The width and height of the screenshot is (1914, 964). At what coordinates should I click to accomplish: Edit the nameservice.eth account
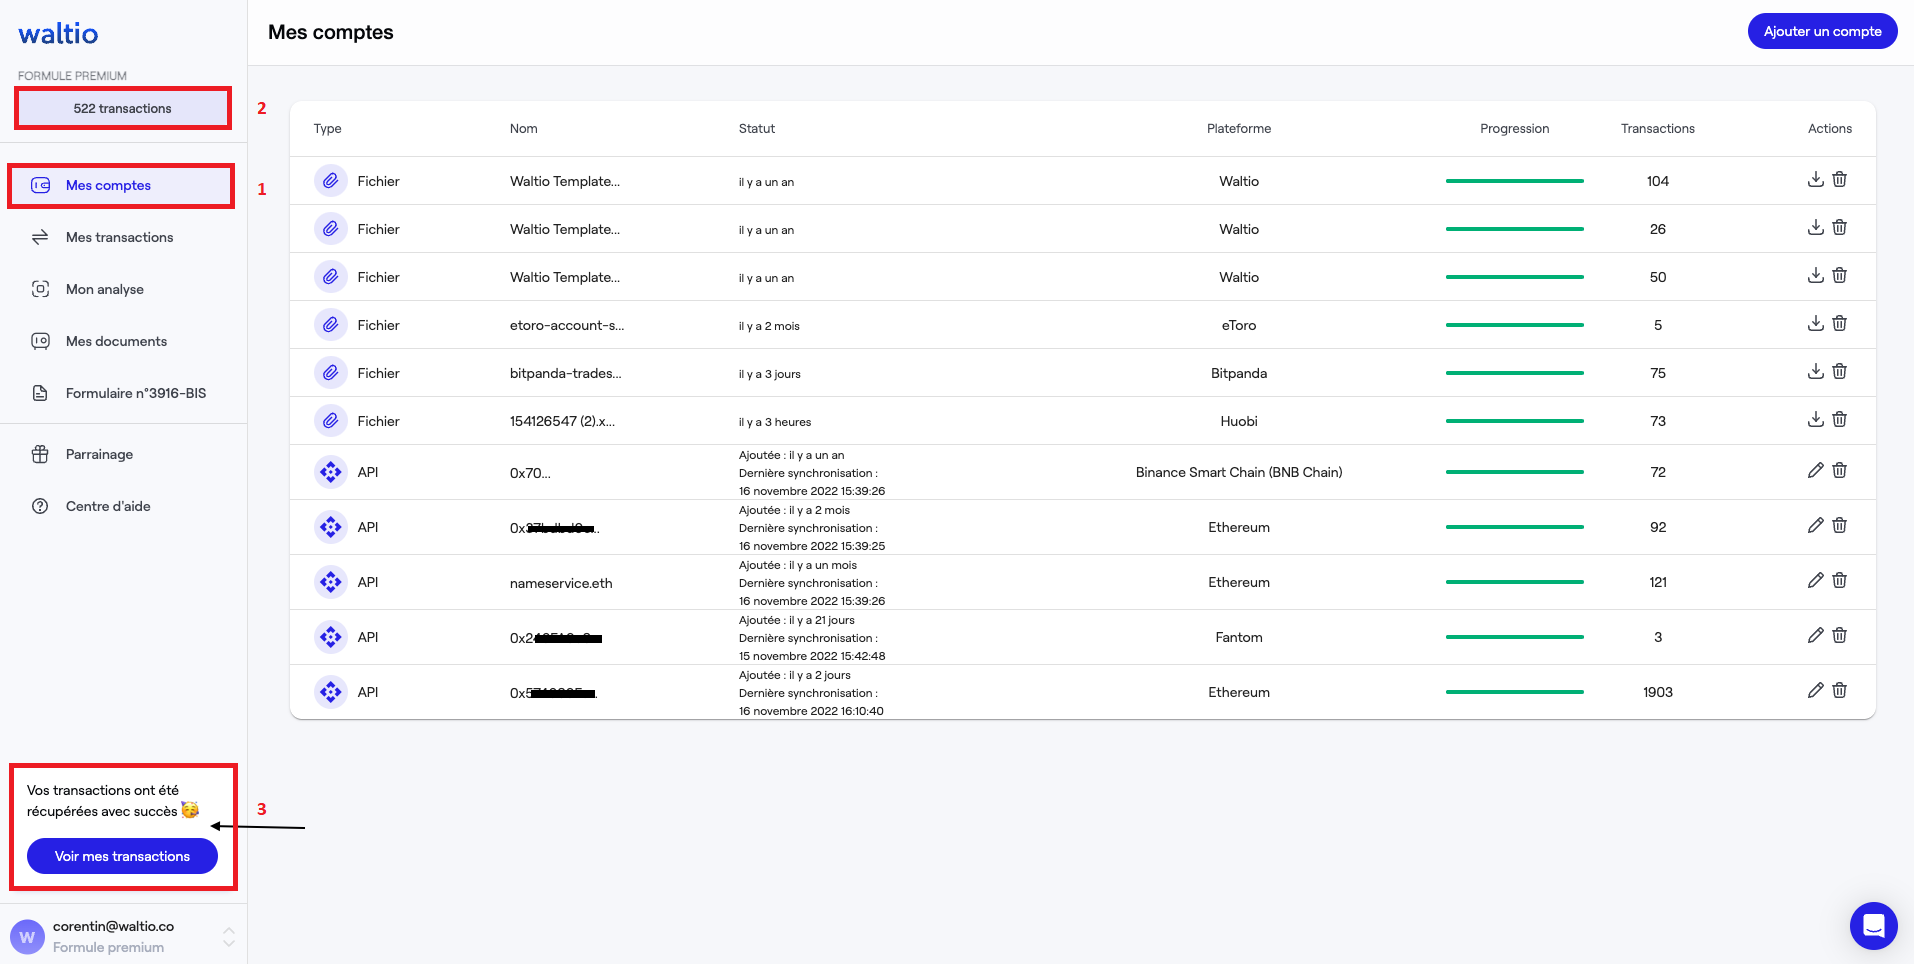coord(1816,580)
